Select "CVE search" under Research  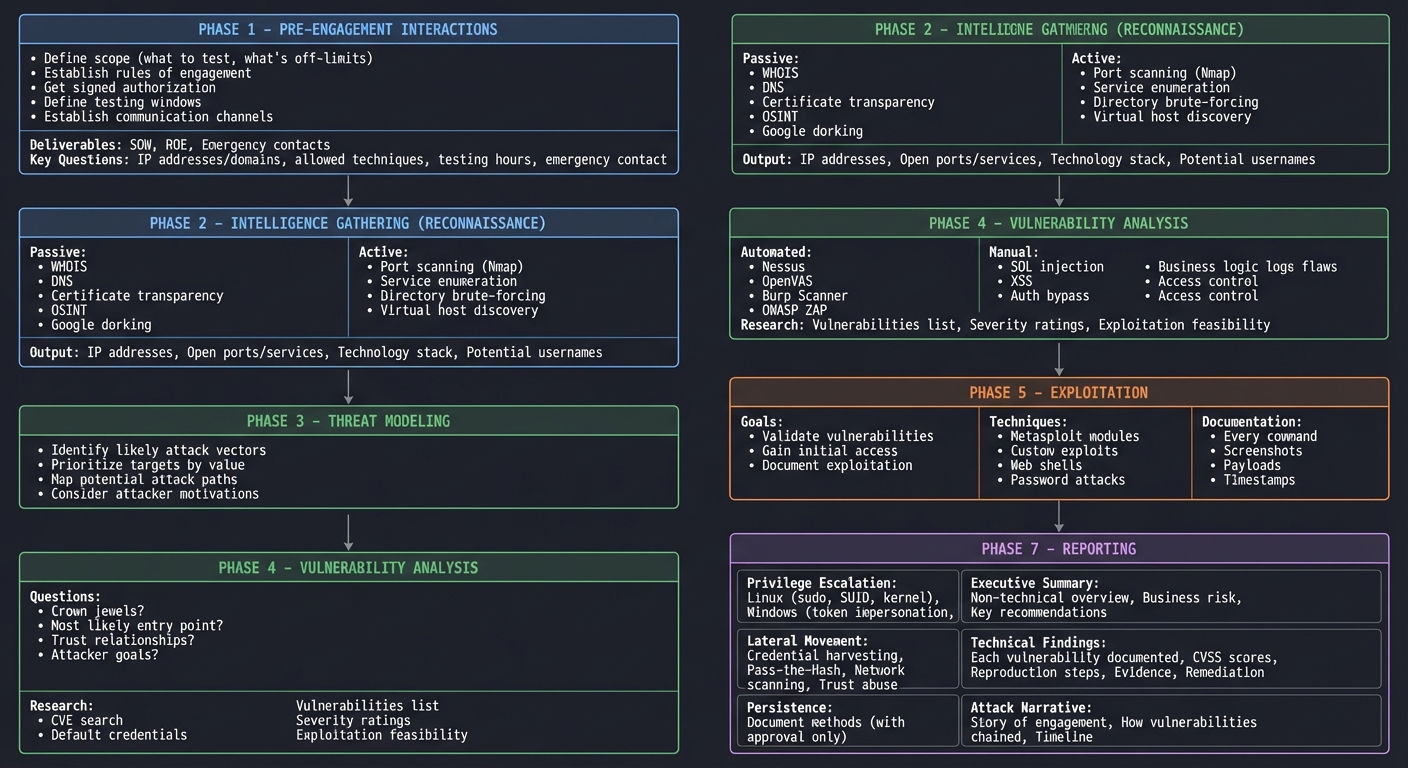(x=86, y=720)
